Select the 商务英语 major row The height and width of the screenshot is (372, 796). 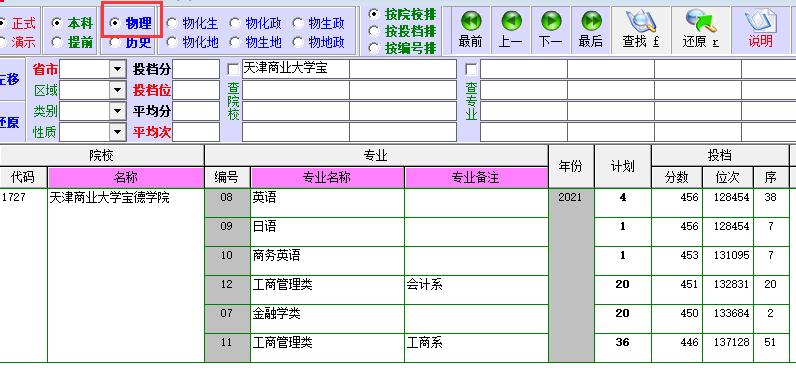[327, 261]
